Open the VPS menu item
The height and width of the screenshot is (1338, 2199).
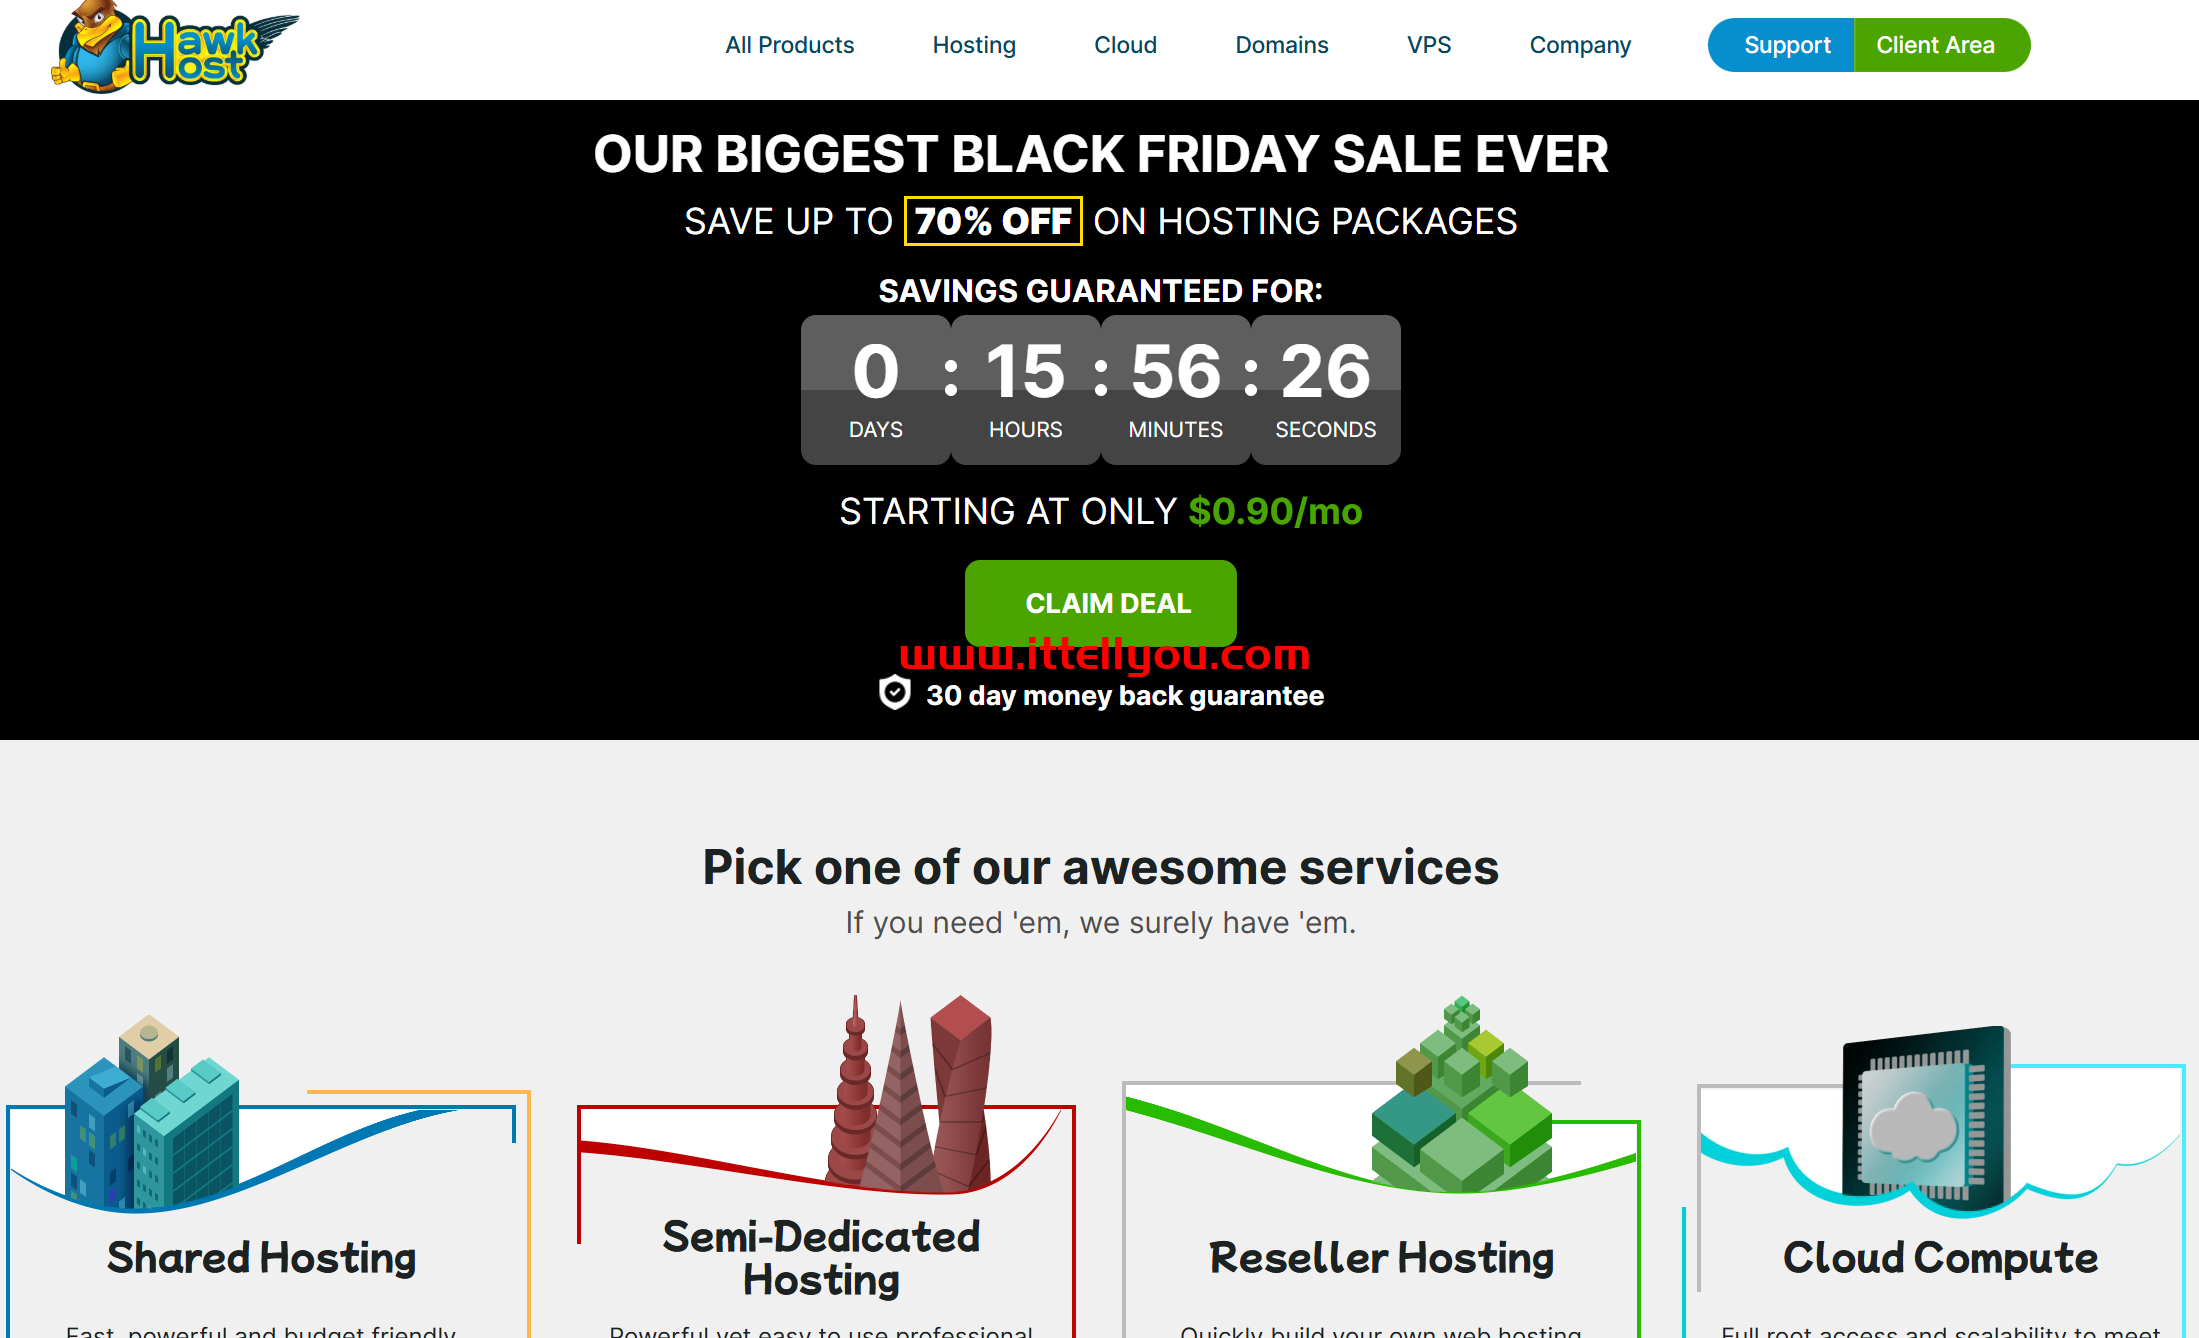click(x=1429, y=45)
